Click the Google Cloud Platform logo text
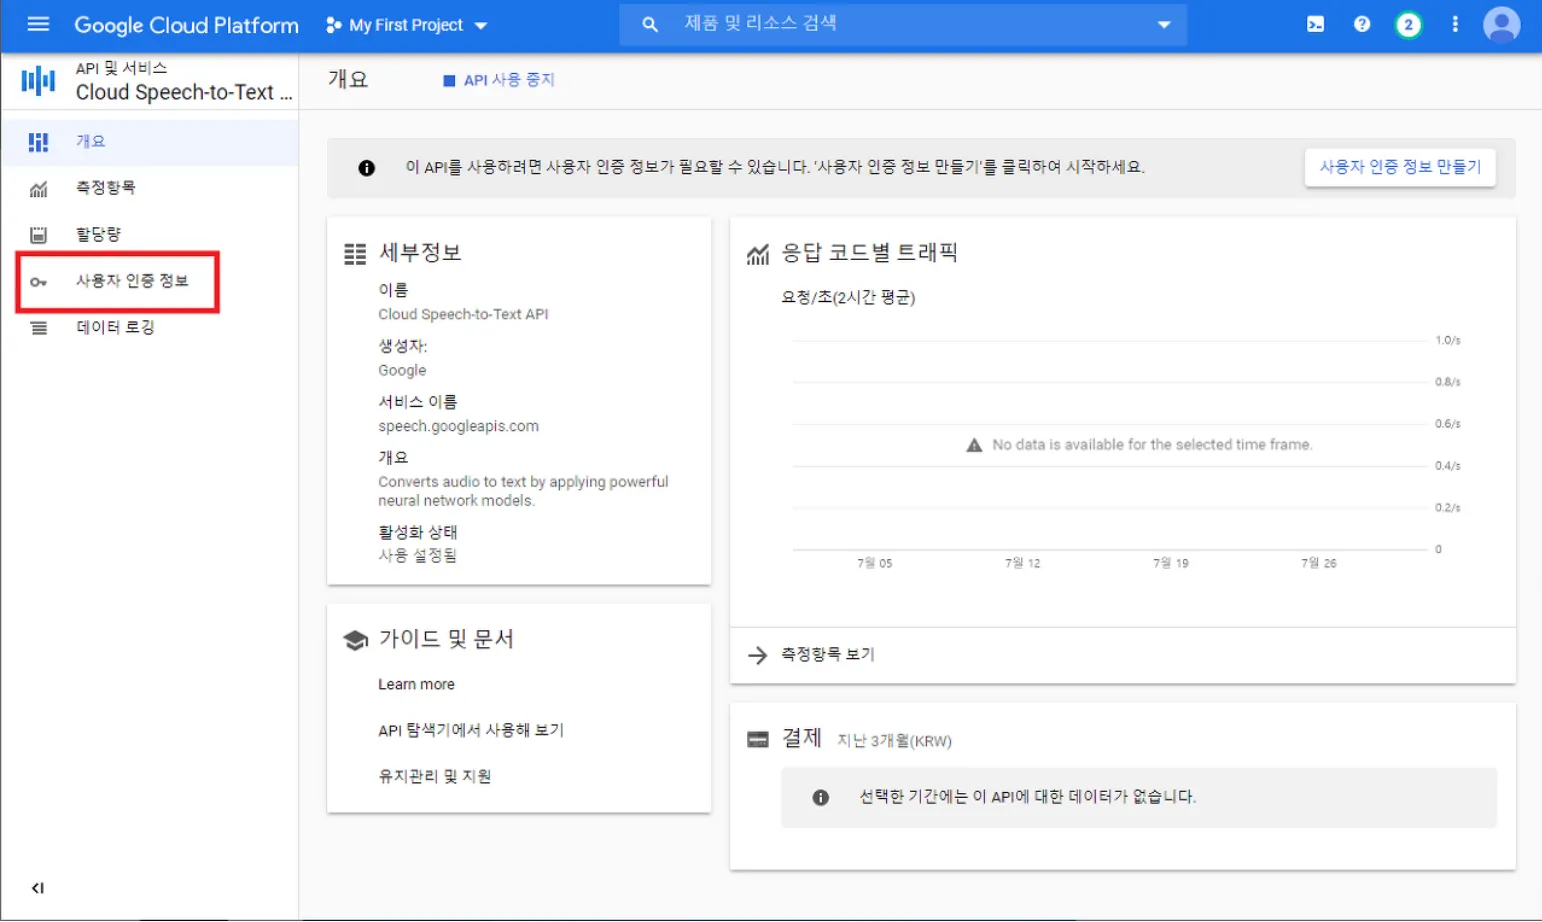The height and width of the screenshot is (922, 1542). (186, 25)
